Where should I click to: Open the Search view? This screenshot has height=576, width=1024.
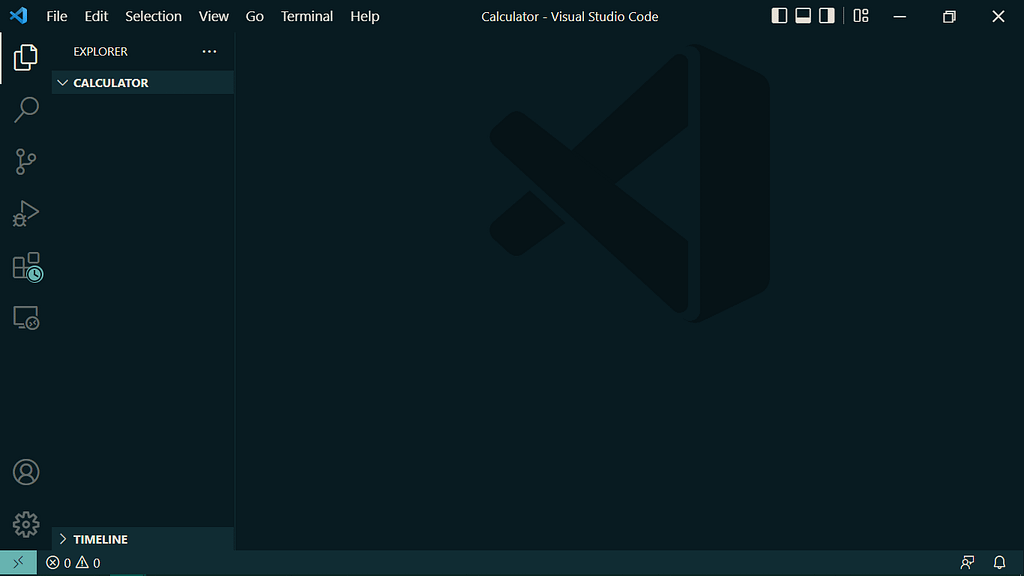click(25, 109)
